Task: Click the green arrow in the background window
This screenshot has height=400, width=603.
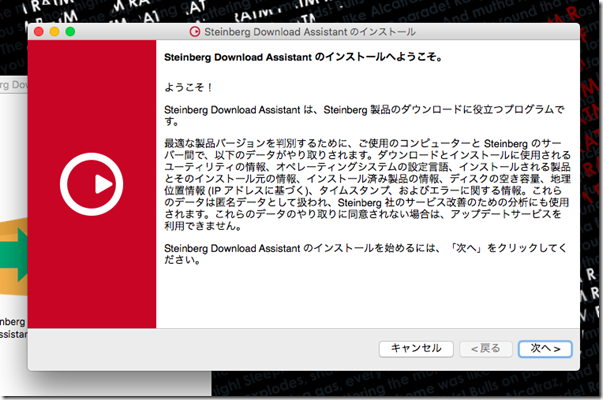Action: click(14, 255)
